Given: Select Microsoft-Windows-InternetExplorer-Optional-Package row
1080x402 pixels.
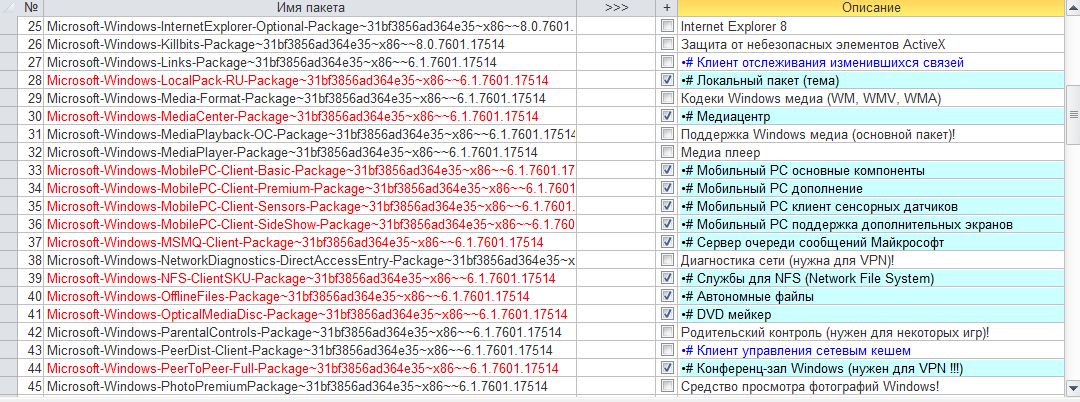Looking at the screenshot, I should pyautogui.click(x=311, y=26).
